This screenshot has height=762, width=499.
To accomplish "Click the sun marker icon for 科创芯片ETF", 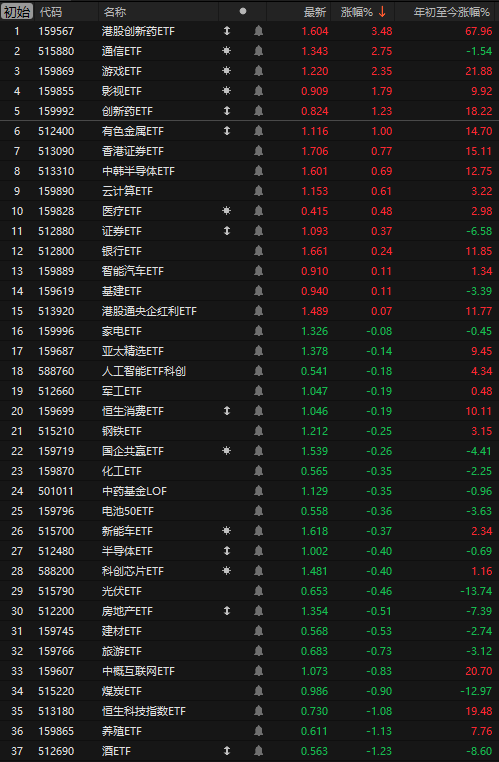I will point(226,571).
